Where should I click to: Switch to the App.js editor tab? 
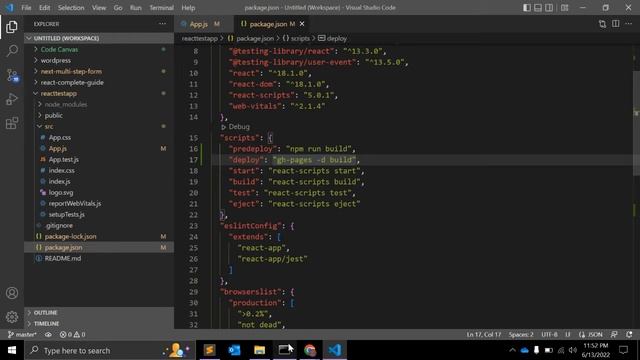click(200, 24)
